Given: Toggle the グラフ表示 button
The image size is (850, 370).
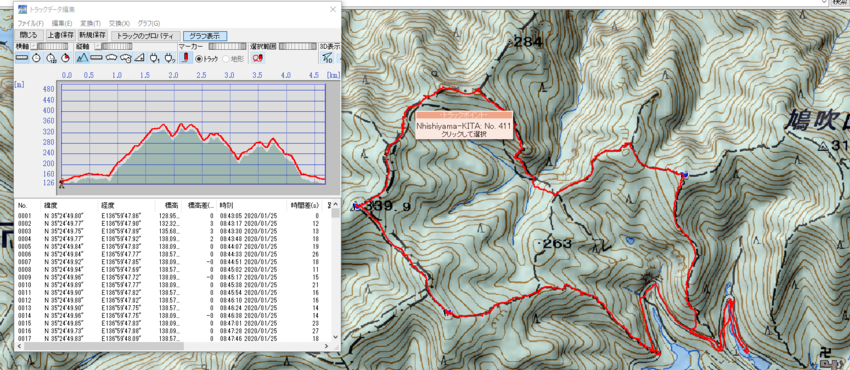Looking at the screenshot, I should [204, 35].
